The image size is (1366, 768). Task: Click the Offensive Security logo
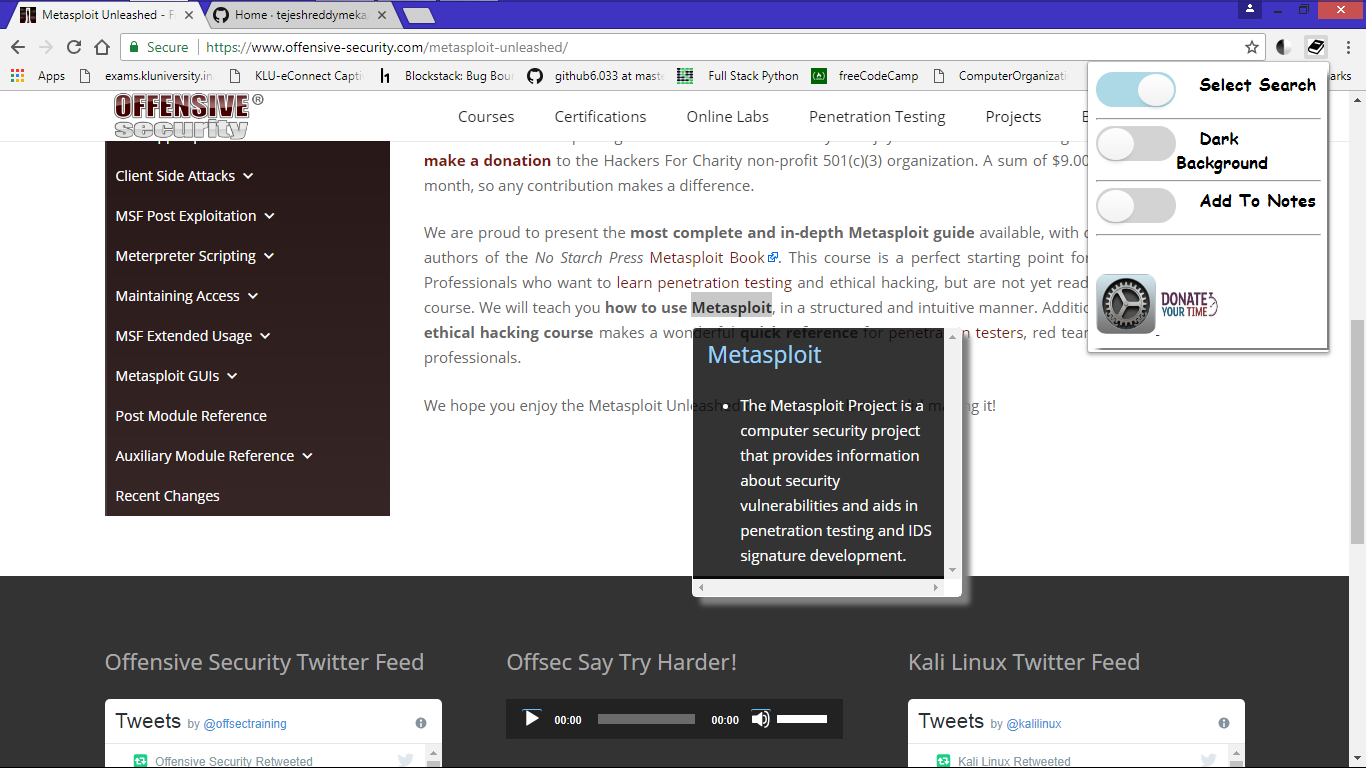click(188, 116)
